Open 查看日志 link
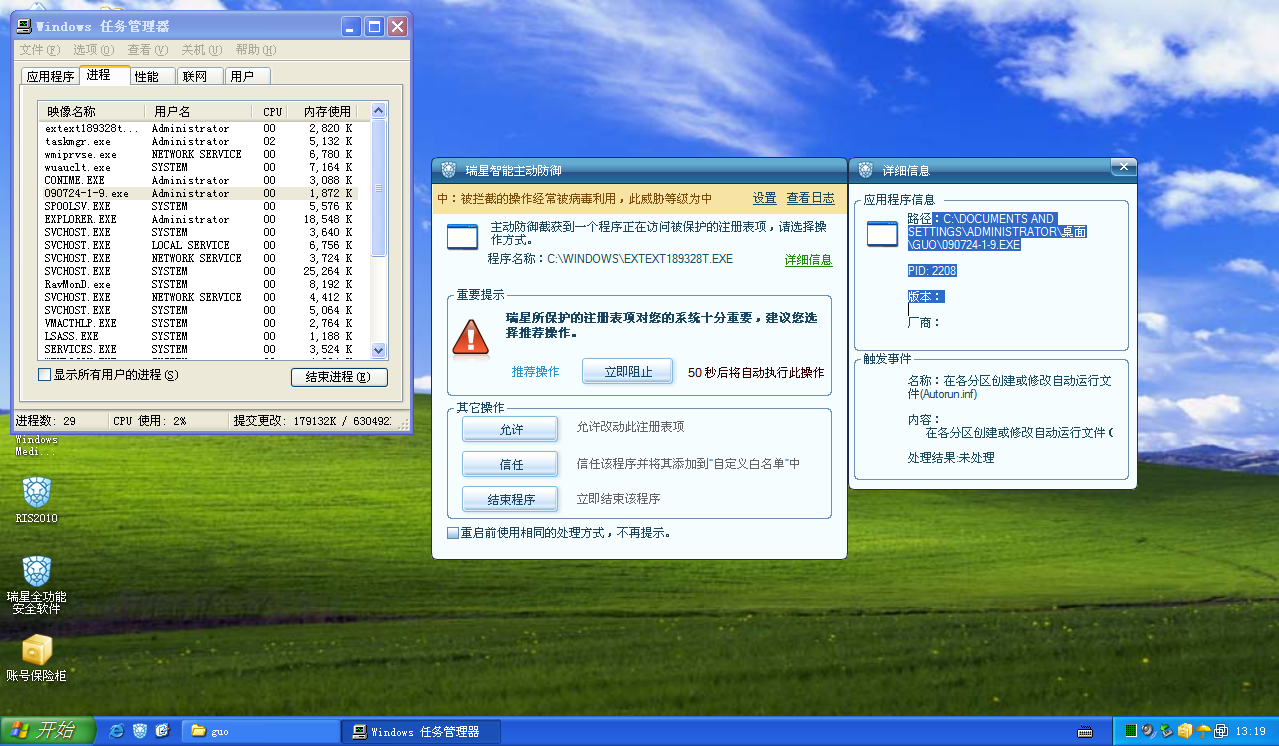The height and width of the screenshot is (746, 1279). [811, 198]
